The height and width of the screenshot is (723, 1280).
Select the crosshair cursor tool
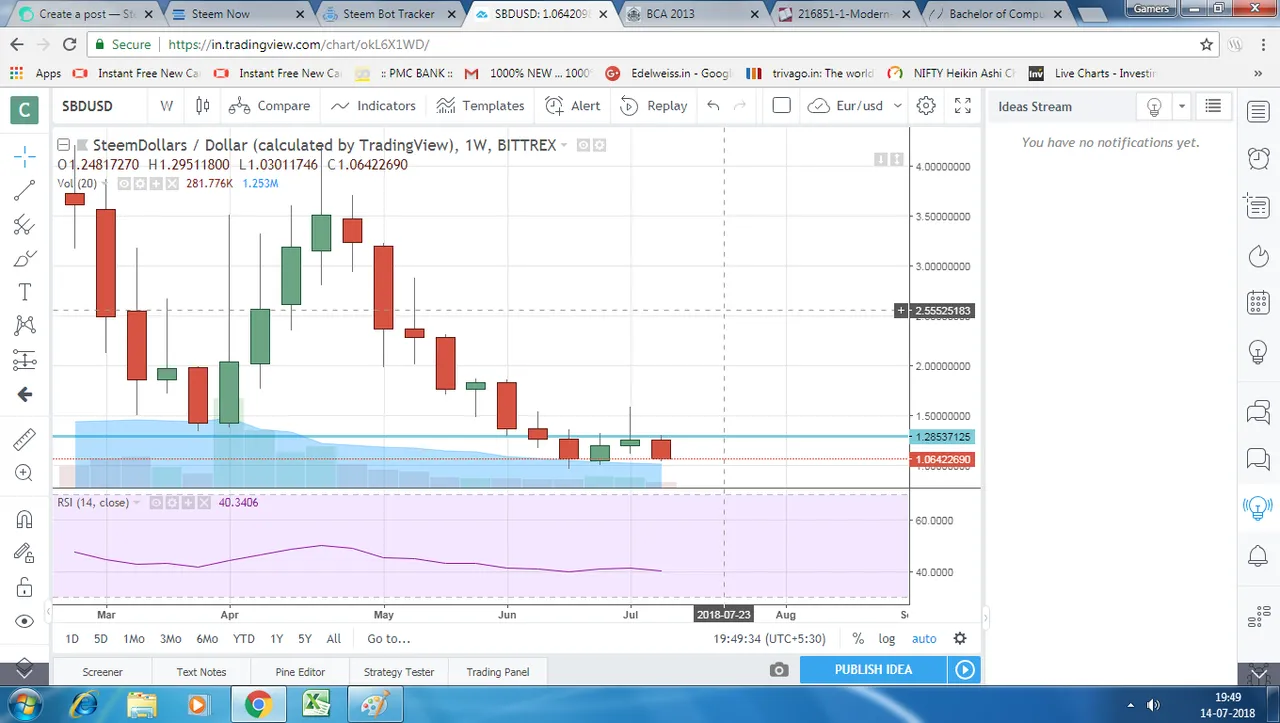coord(24,156)
